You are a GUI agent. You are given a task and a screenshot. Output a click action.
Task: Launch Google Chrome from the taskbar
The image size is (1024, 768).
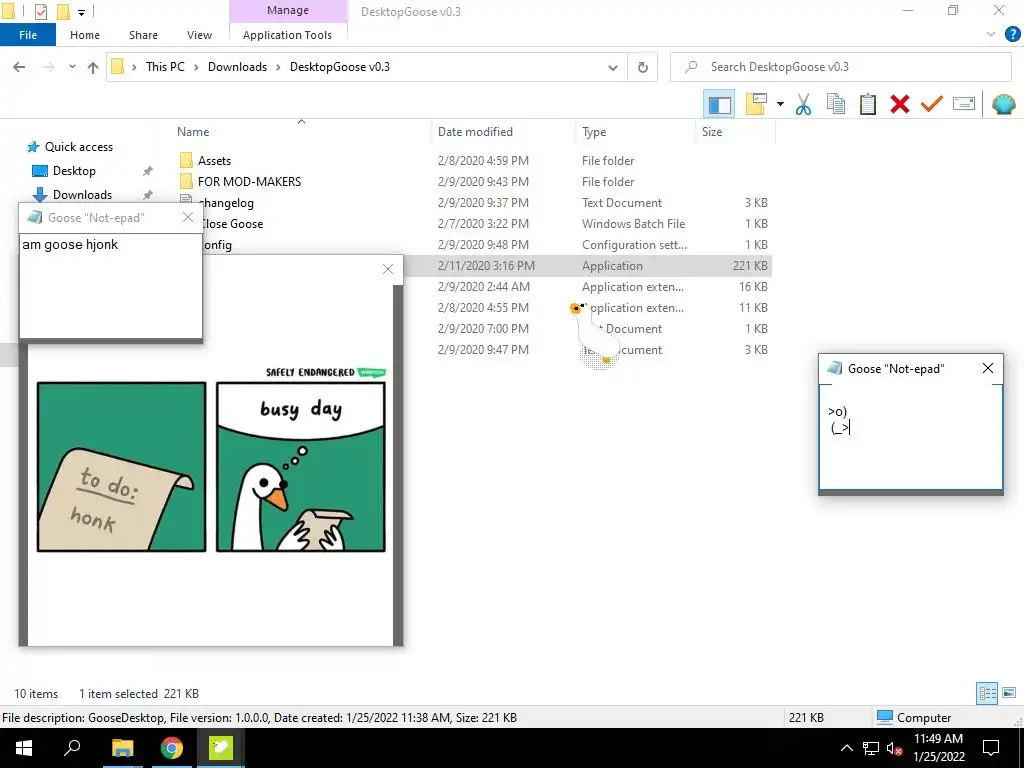tap(172, 748)
